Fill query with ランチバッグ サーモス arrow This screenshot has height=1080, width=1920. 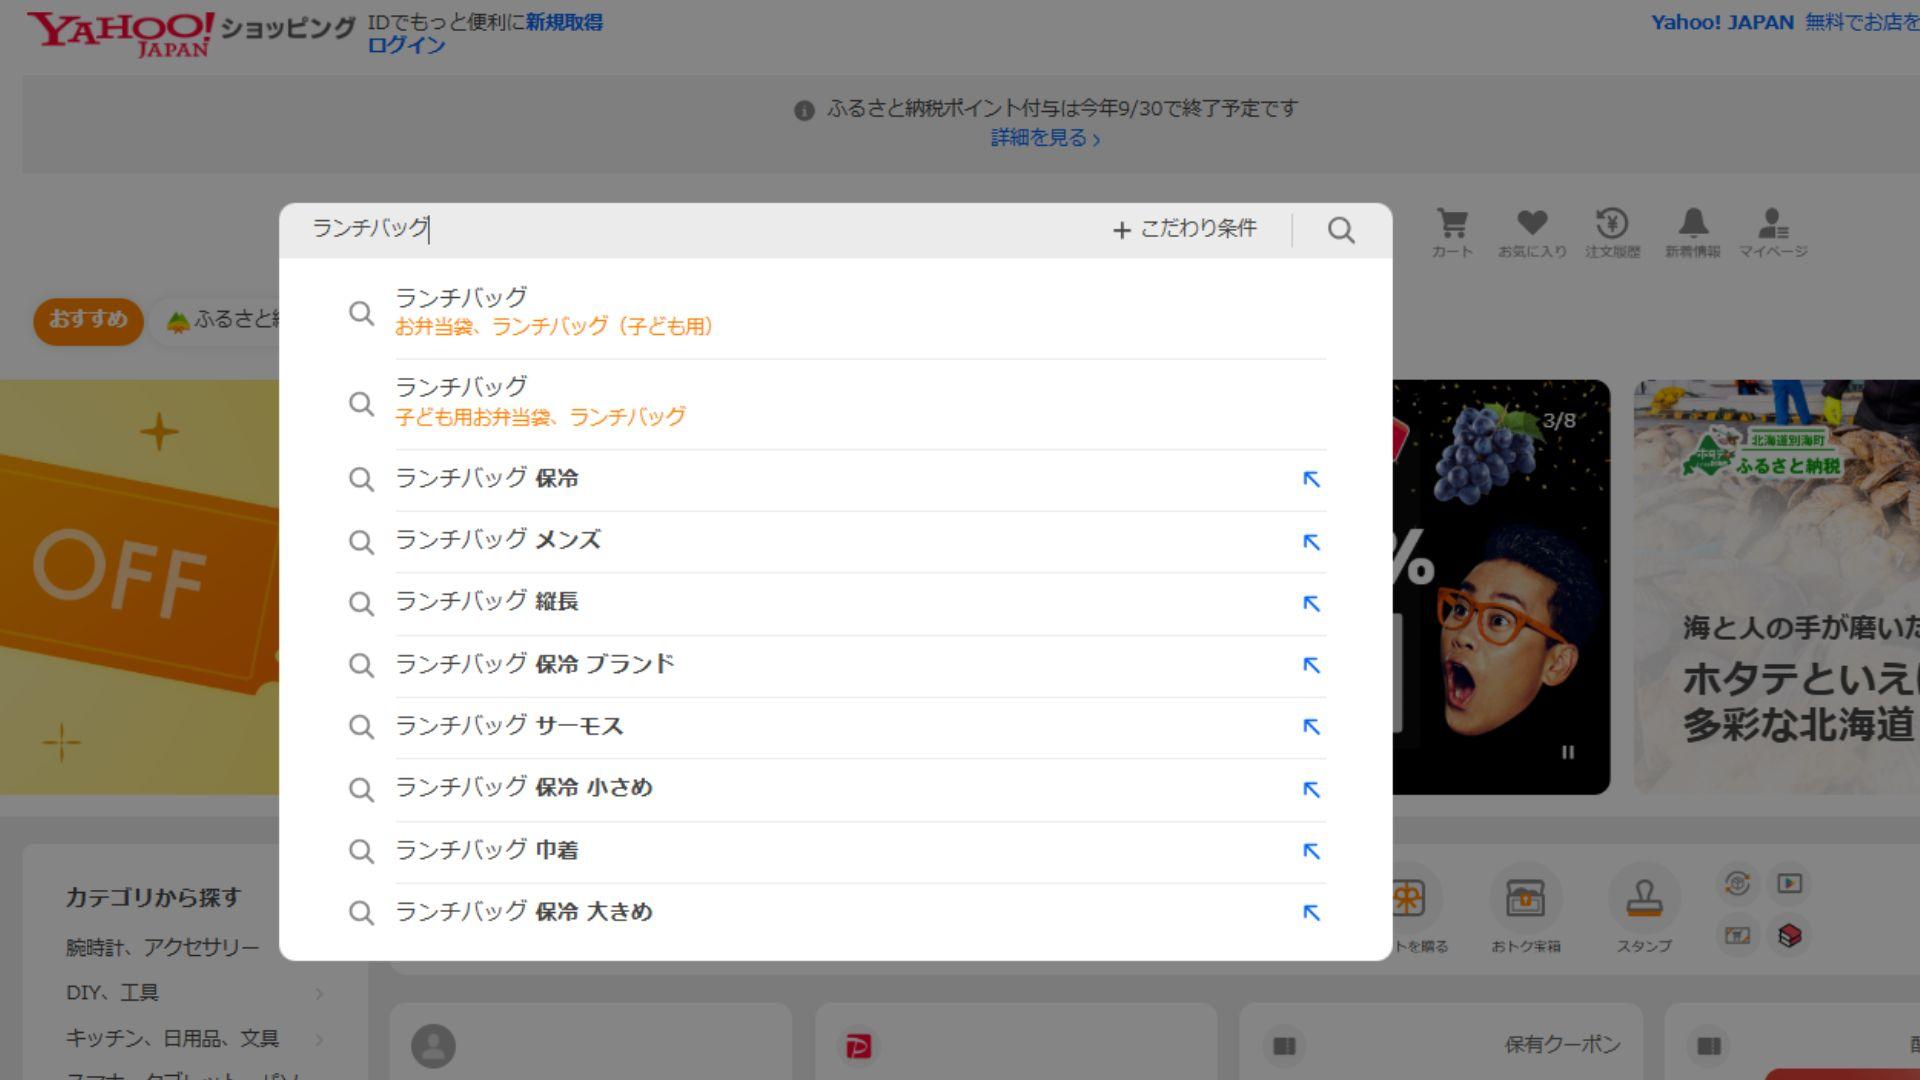pyautogui.click(x=1311, y=727)
